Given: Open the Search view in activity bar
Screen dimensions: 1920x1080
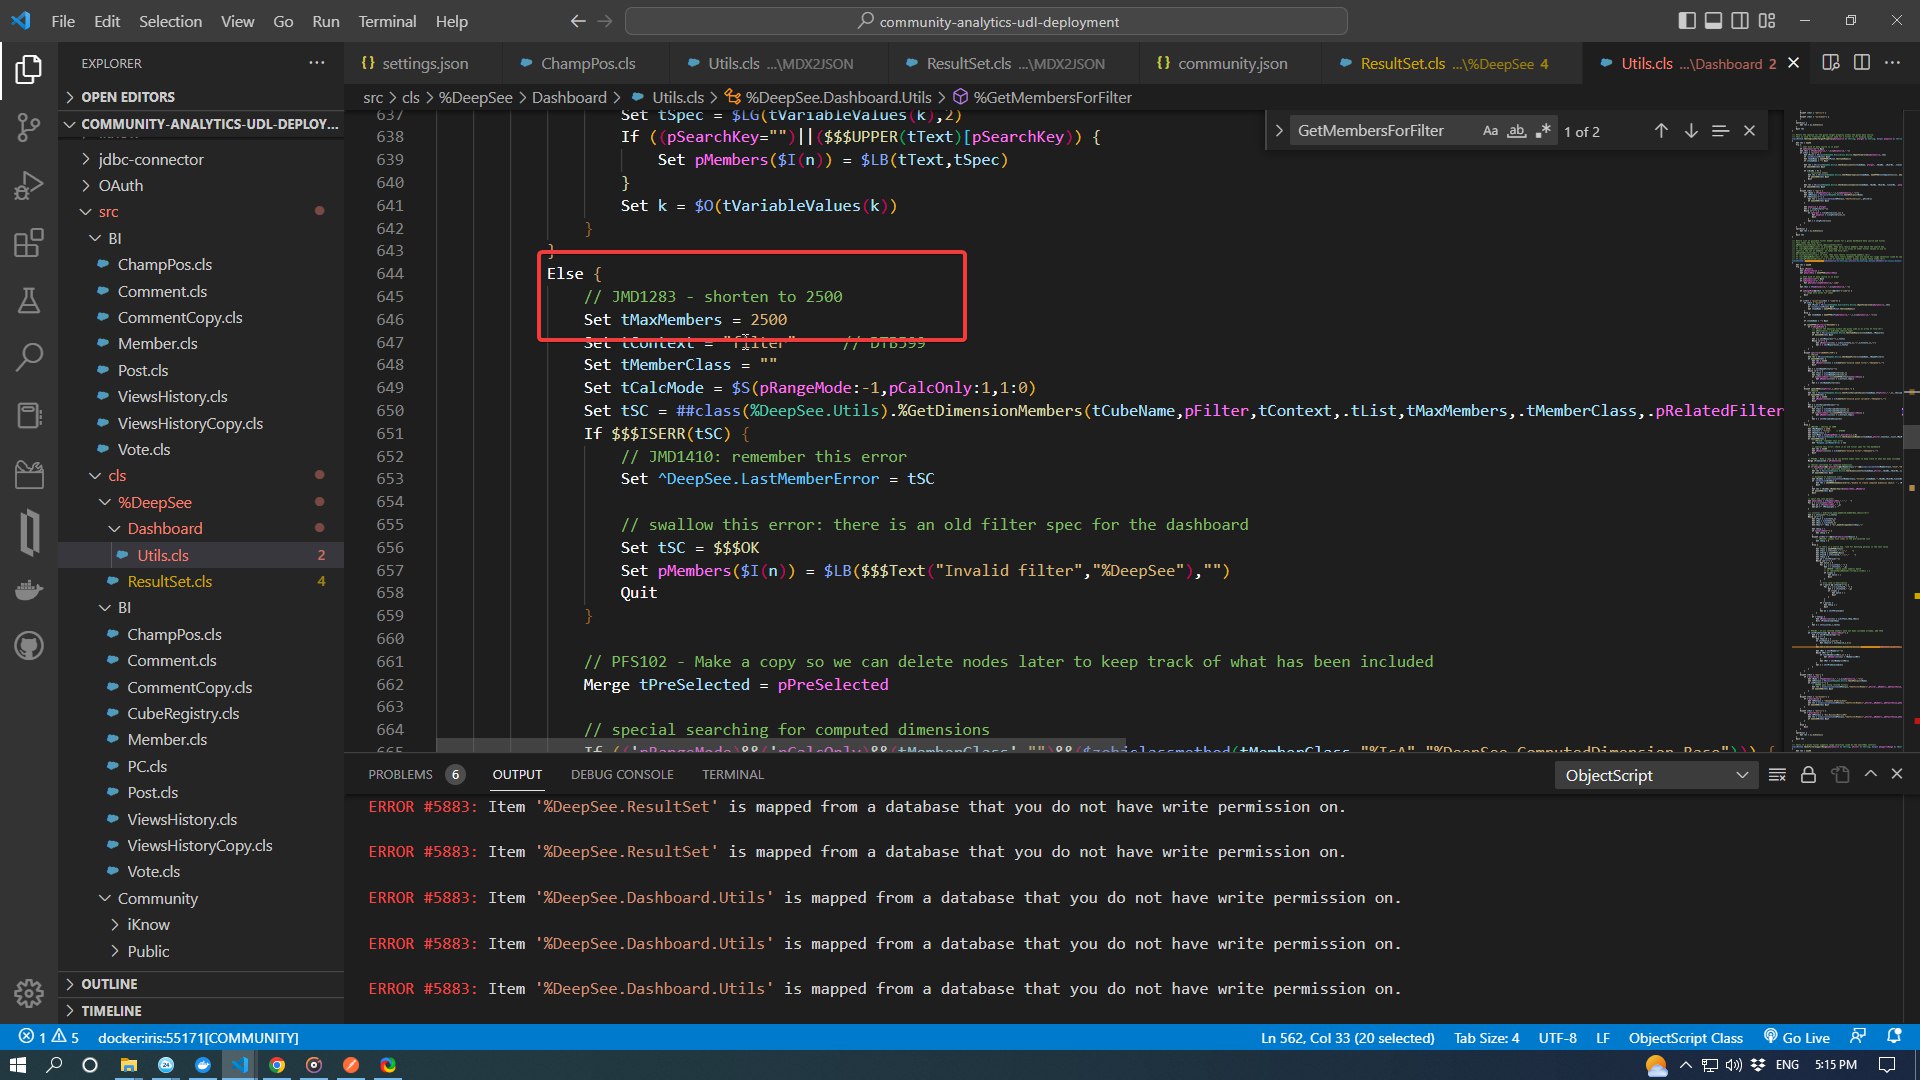Looking at the screenshot, I should (x=29, y=356).
